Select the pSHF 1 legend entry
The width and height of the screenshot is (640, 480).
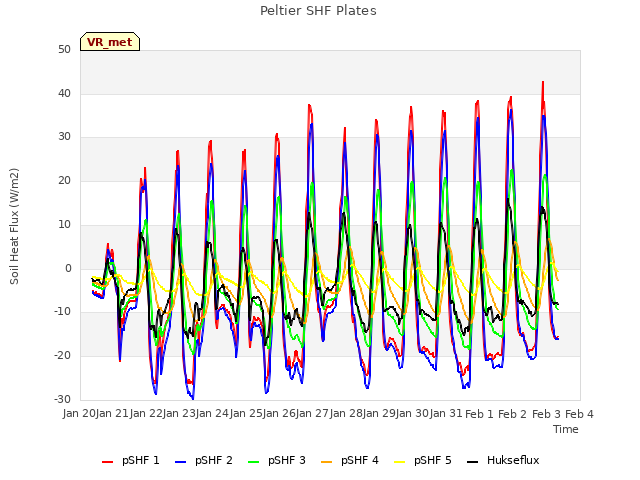(x=131, y=460)
